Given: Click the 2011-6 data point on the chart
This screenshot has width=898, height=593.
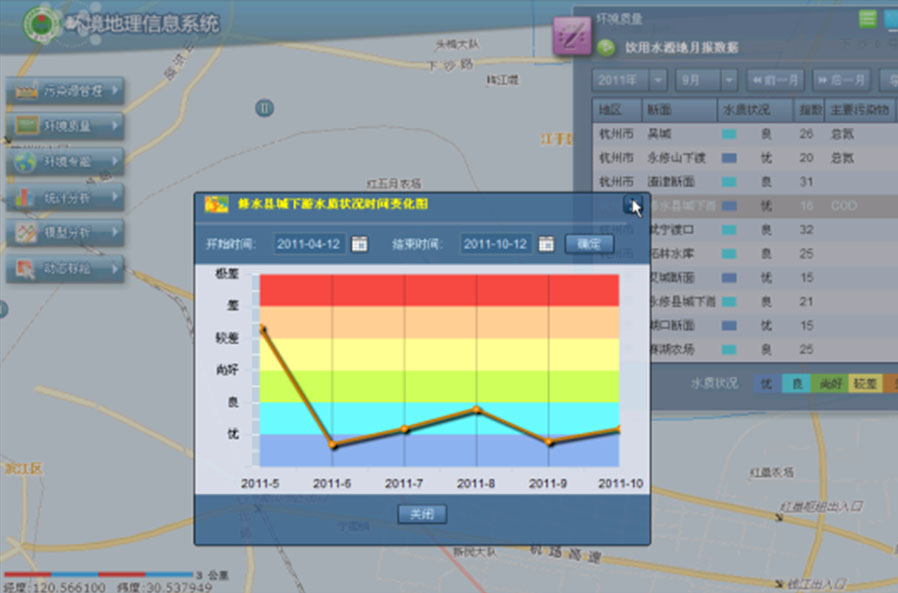Looking at the screenshot, I should 333,445.
